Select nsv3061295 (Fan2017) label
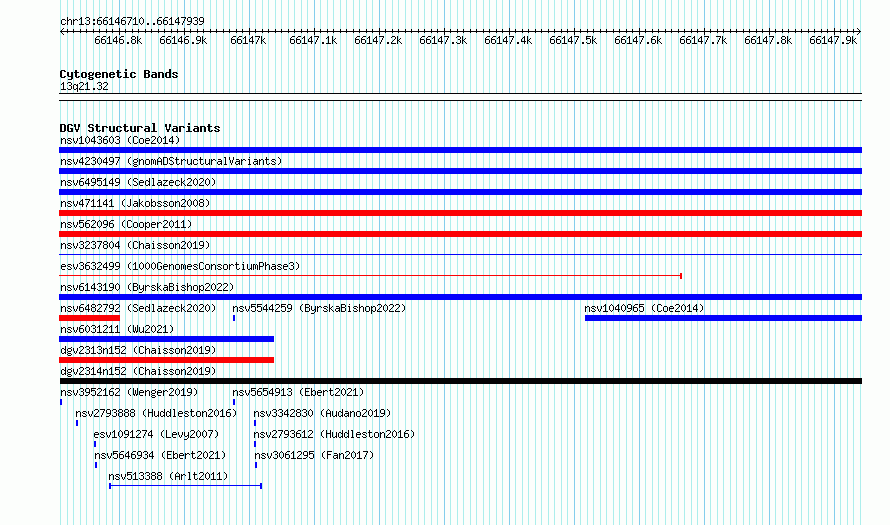Screen dimensions: 890x525 (x=314, y=455)
